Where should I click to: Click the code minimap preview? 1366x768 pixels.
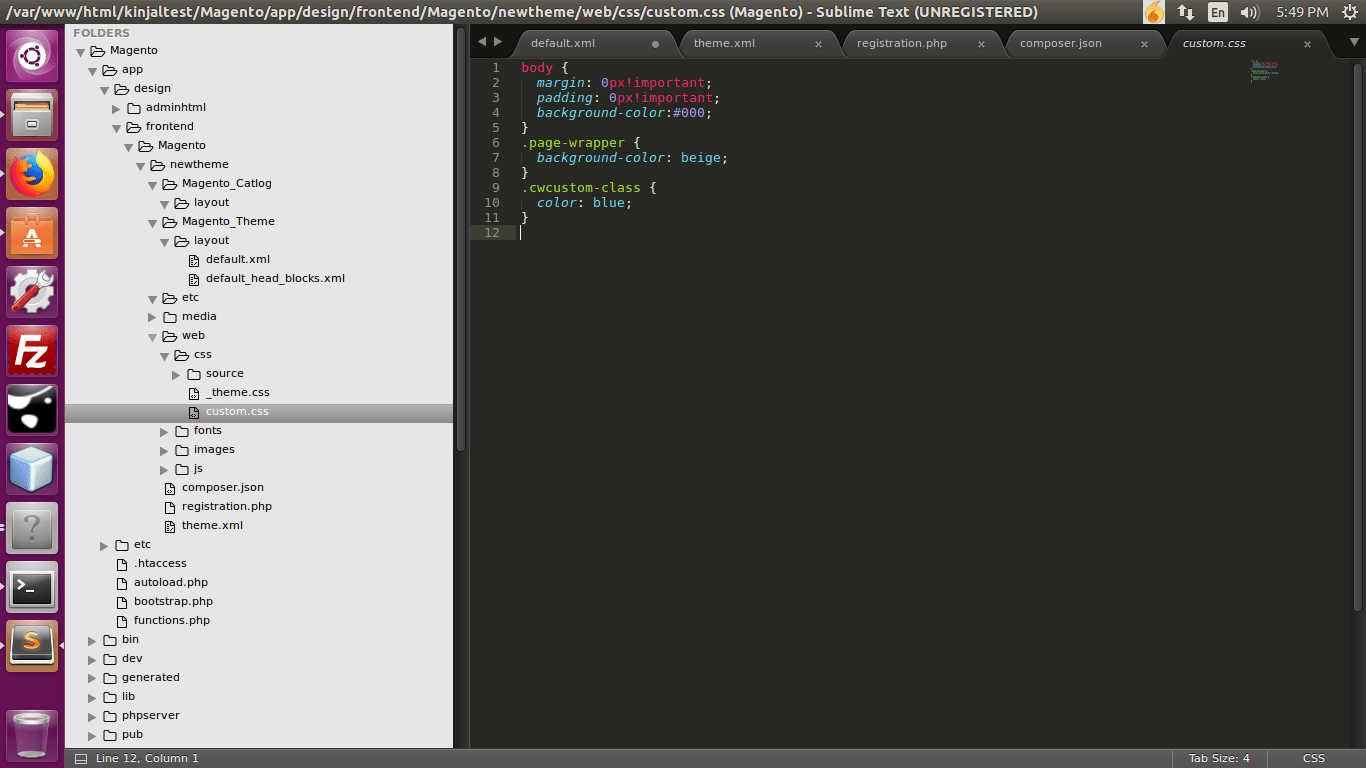1264,70
